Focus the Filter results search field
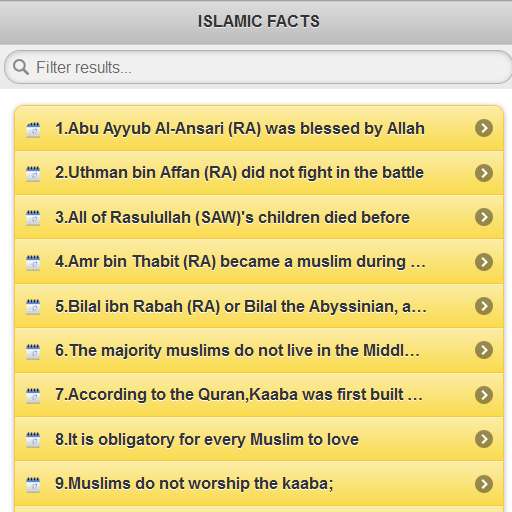The height and width of the screenshot is (512, 512). click(258, 67)
